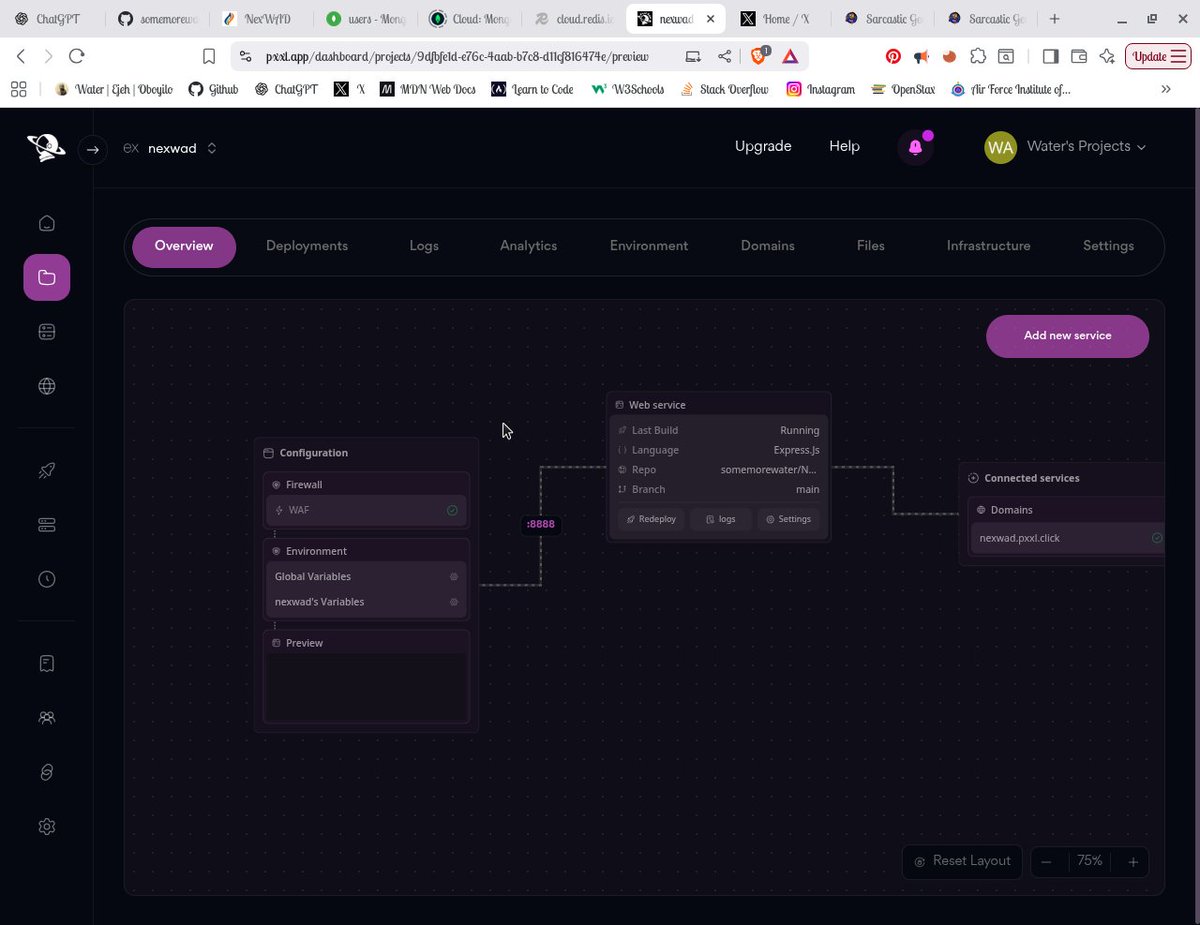
Task: Toggle the WAF check in the Firewall section
Action: [x=452, y=510]
